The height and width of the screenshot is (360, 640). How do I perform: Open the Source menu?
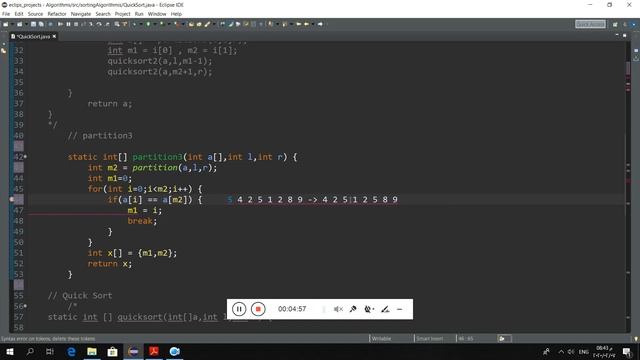point(35,14)
